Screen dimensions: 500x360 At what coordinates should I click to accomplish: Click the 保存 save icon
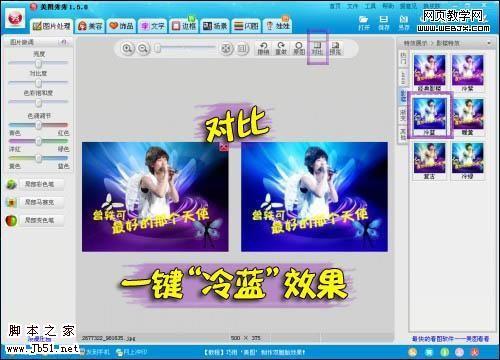(384, 23)
